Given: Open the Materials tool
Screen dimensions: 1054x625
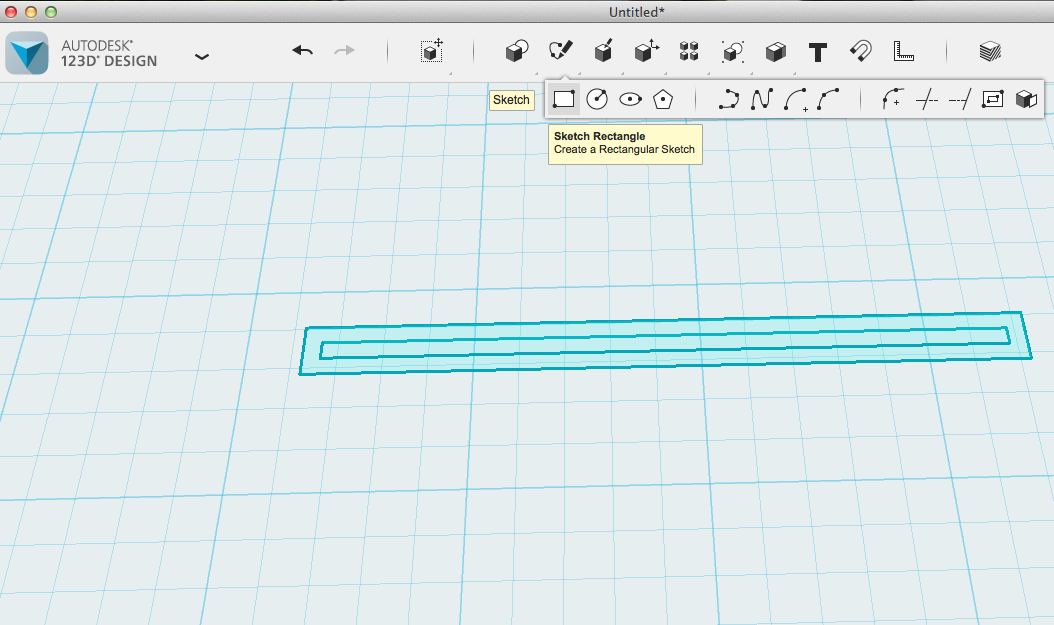Looking at the screenshot, I should click(x=989, y=51).
